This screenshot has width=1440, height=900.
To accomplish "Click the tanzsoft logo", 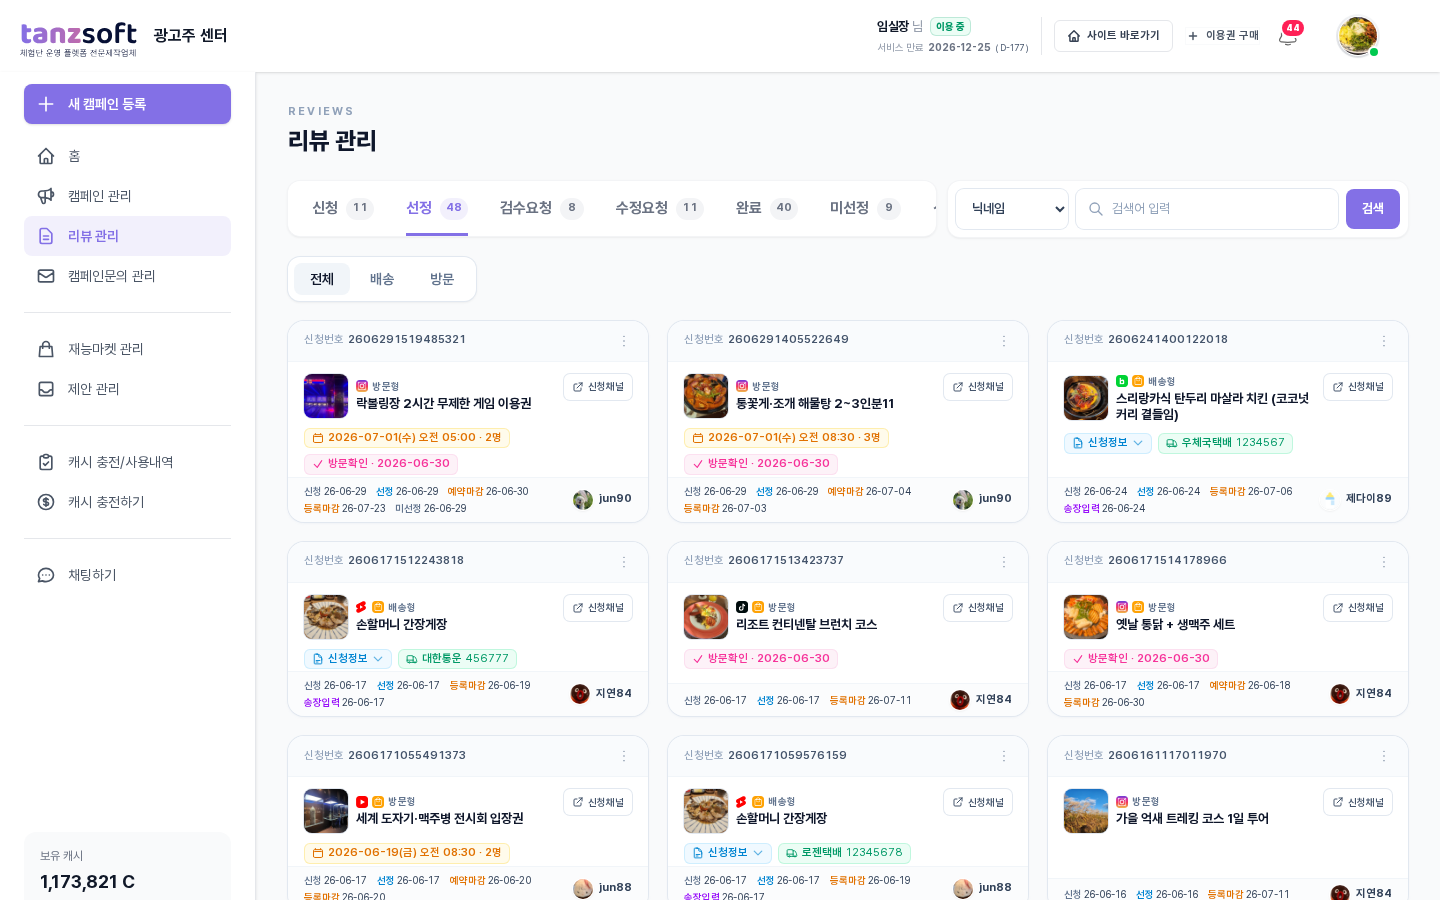I will tap(79, 39).
